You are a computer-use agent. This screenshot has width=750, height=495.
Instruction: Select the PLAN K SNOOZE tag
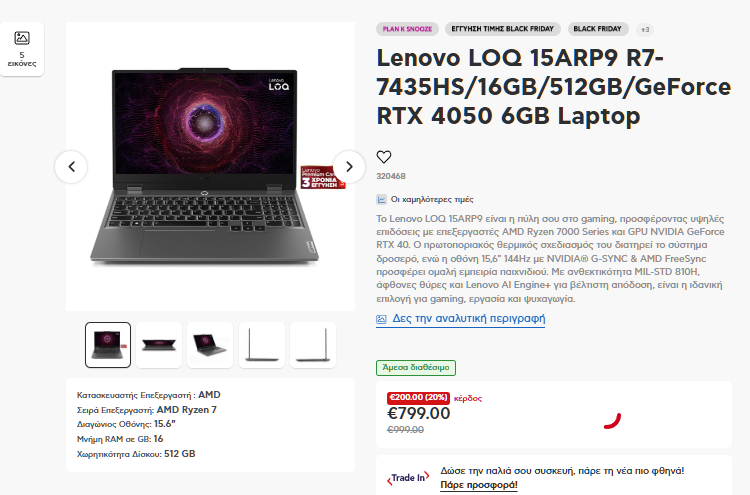point(407,29)
